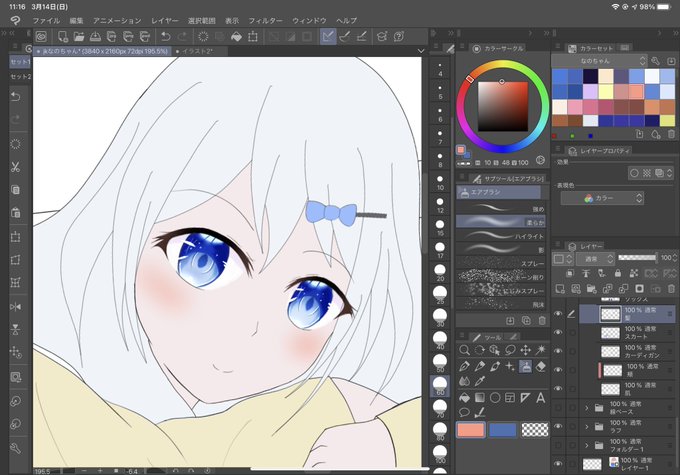The width and height of the screenshot is (680, 475).
Task: Select the airbrush tool icon
Action: click(526, 366)
